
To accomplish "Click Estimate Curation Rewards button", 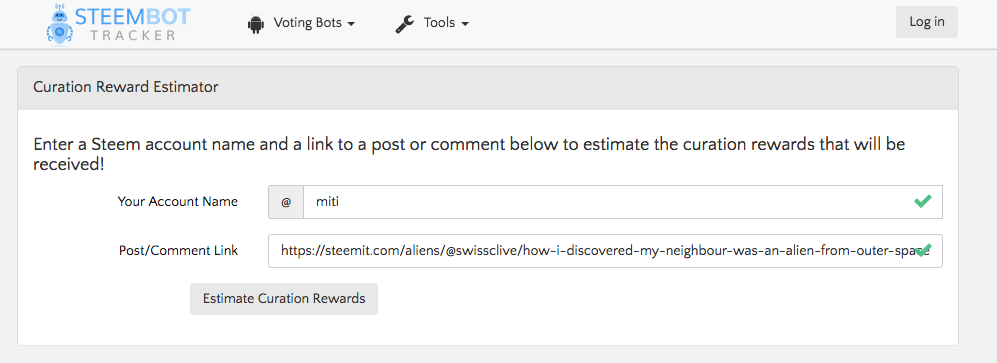I will pyautogui.click(x=284, y=299).
